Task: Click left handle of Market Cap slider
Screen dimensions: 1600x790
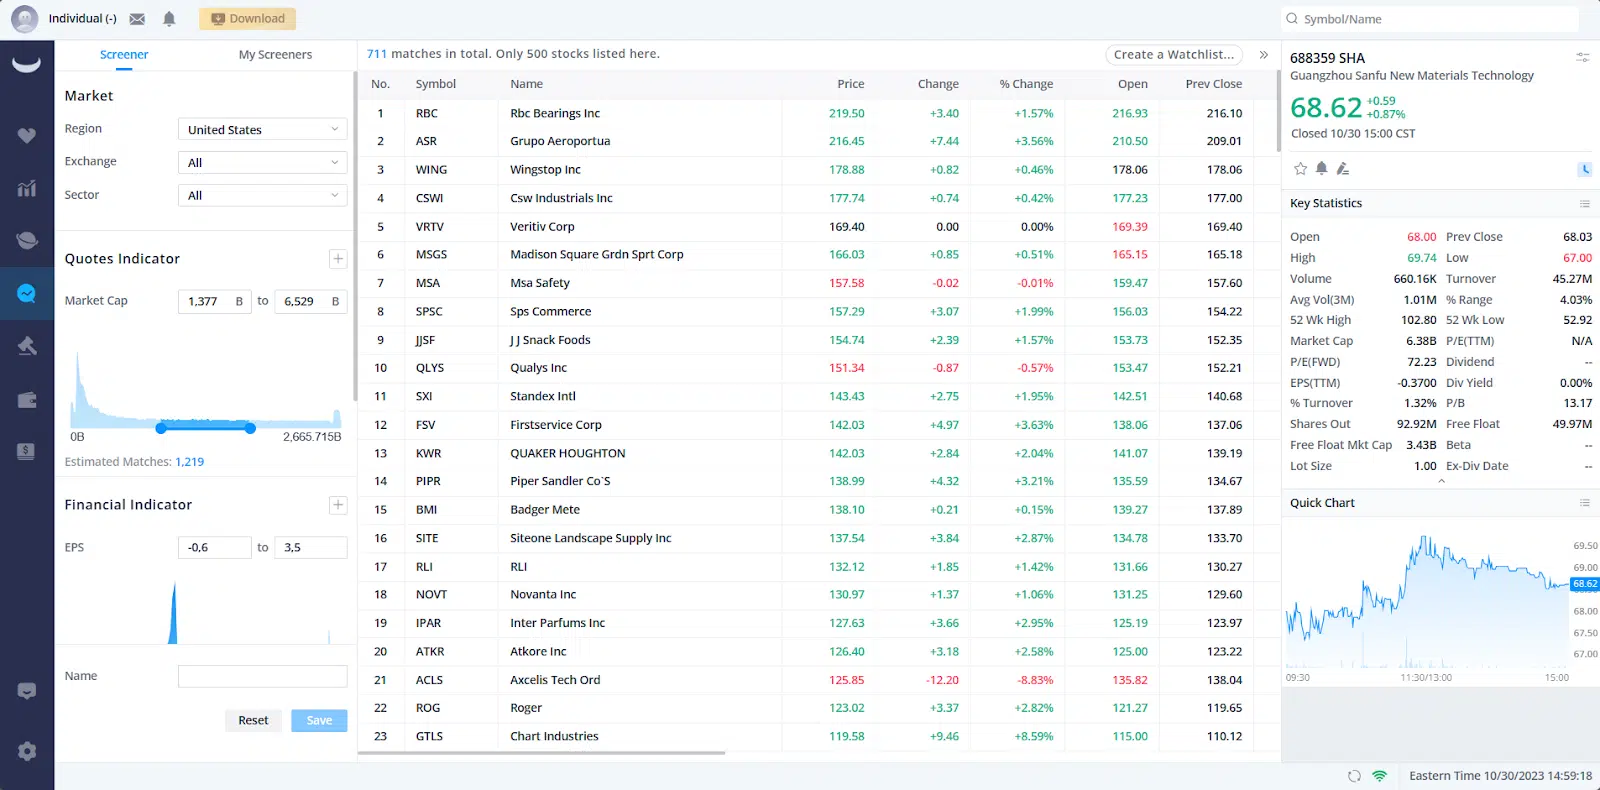Action: (161, 428)
